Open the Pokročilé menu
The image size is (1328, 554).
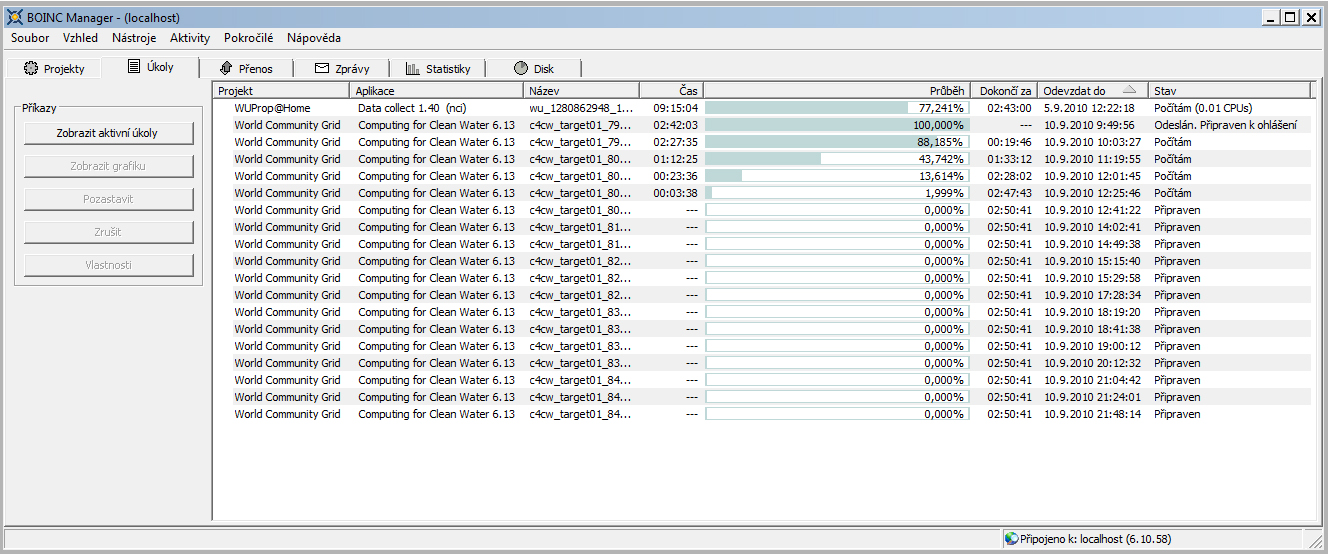coord(248,38)
